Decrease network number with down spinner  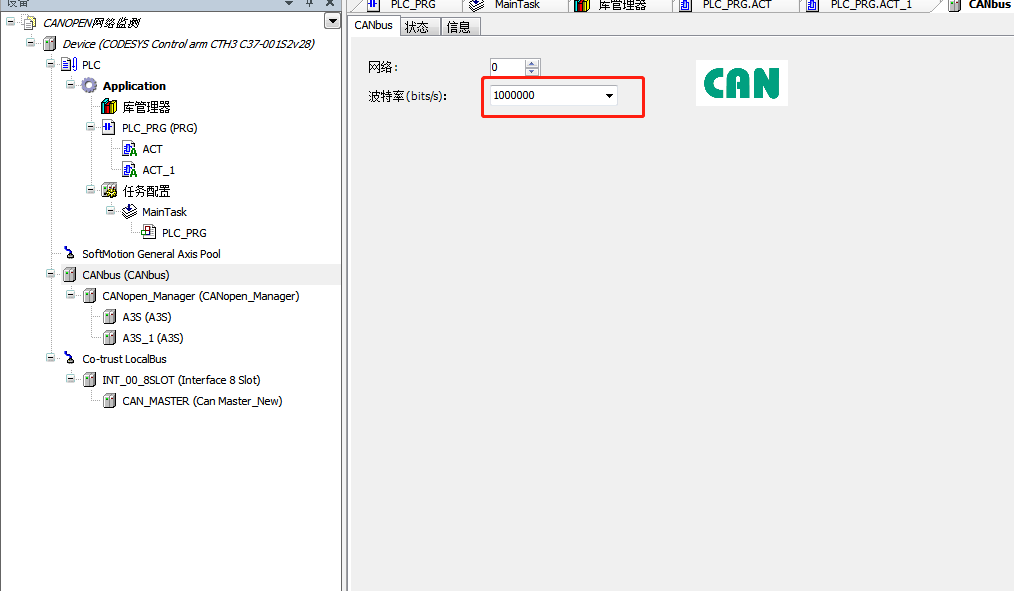point(532,71)
